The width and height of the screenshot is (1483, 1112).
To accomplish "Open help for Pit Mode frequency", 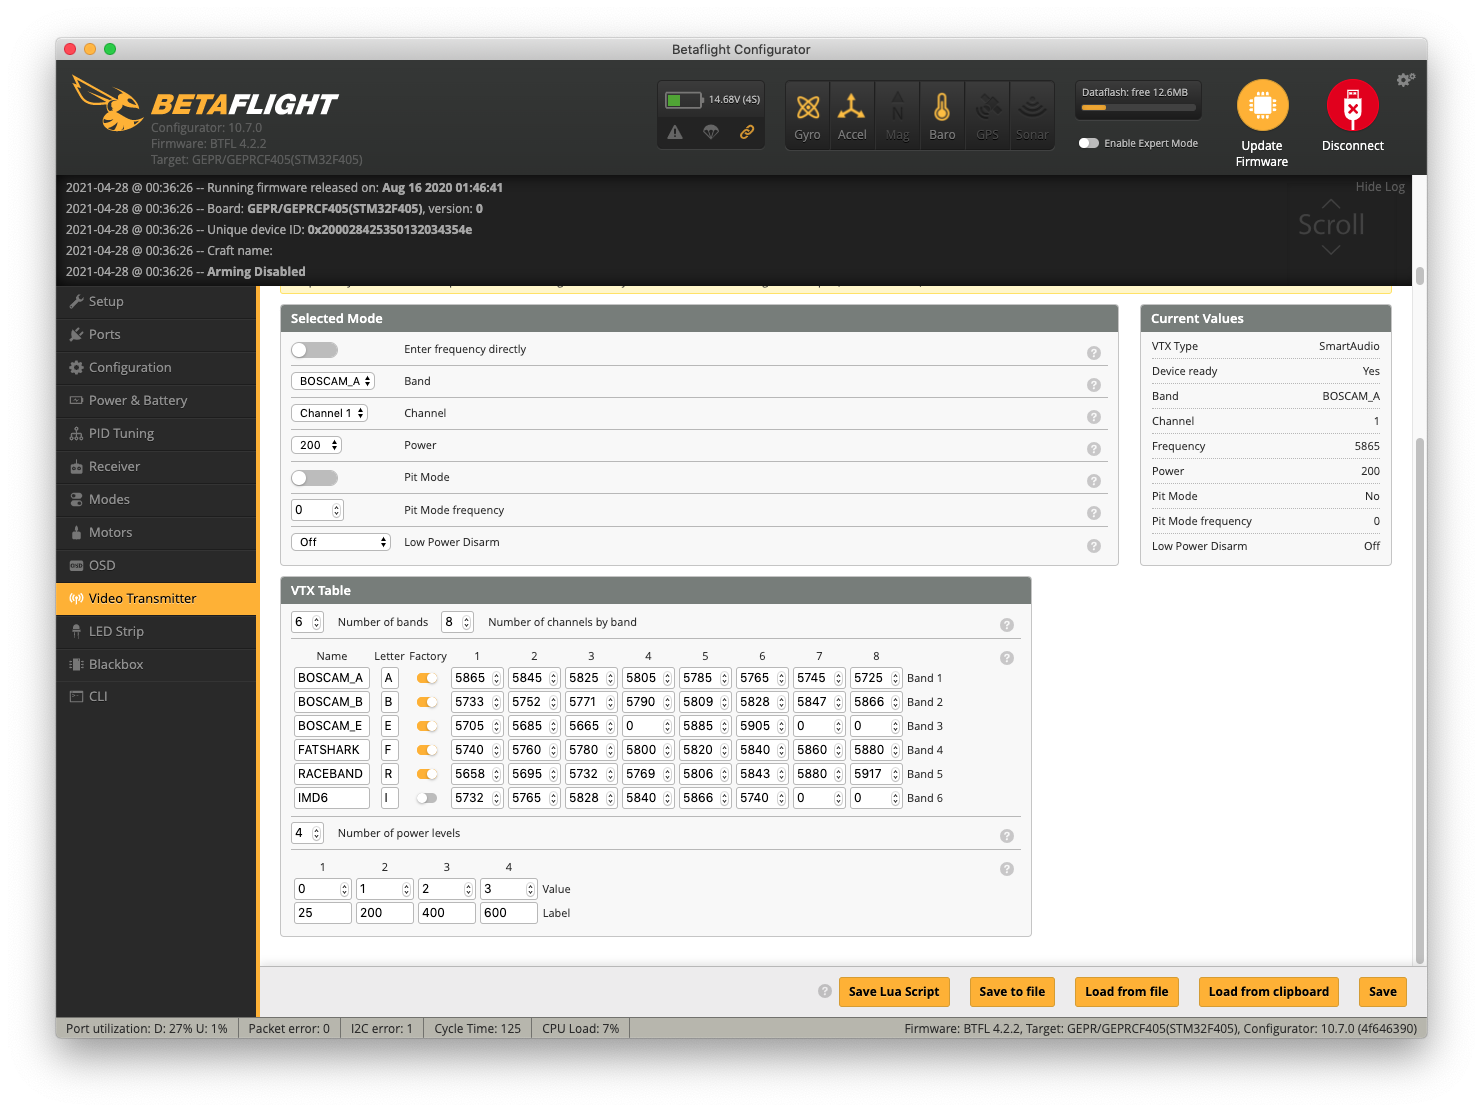I will [x=1094, y=513].
